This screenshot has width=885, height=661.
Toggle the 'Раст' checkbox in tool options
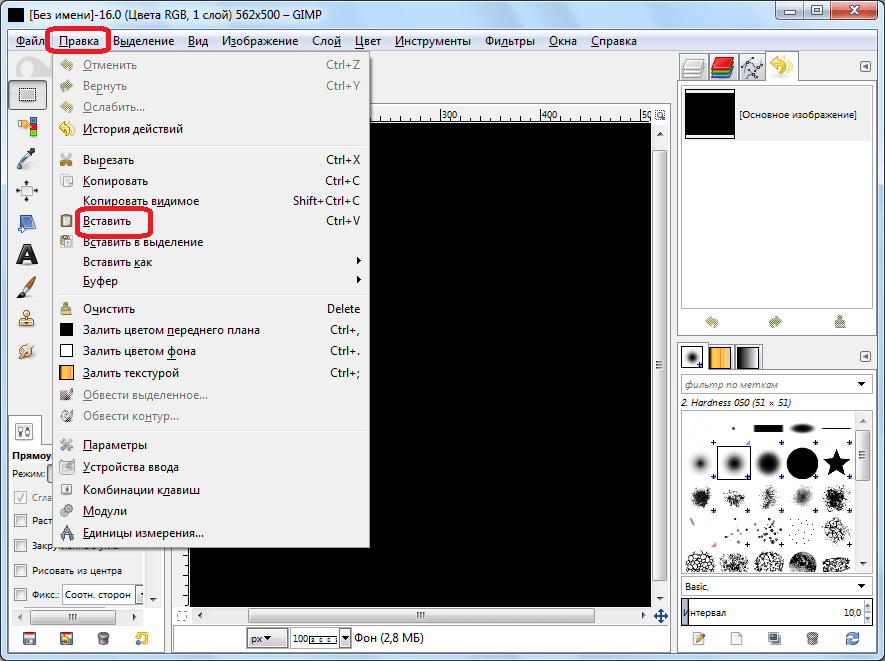click(20, 520)
